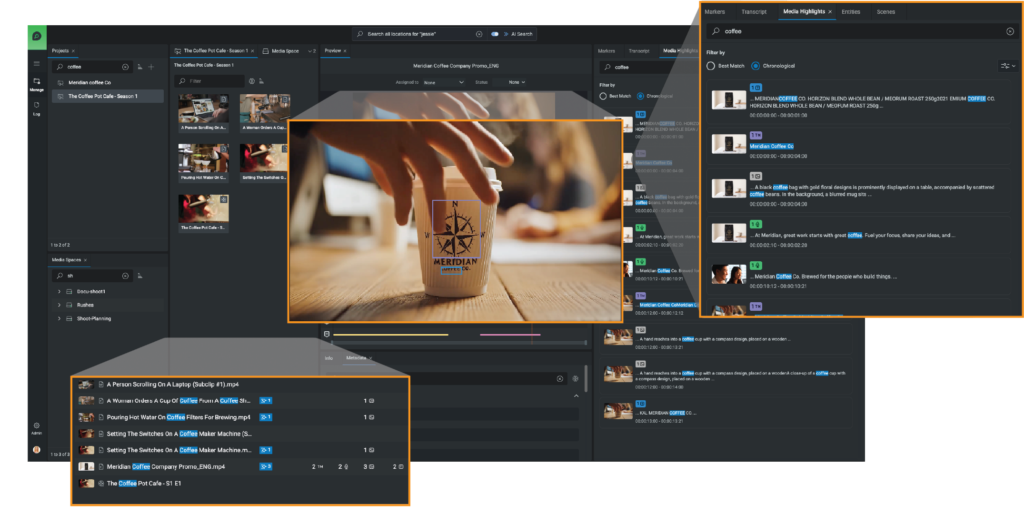Open the Info tab under the preview
Viewport: 1024px width, 524px height.
(x=328, y=358)
